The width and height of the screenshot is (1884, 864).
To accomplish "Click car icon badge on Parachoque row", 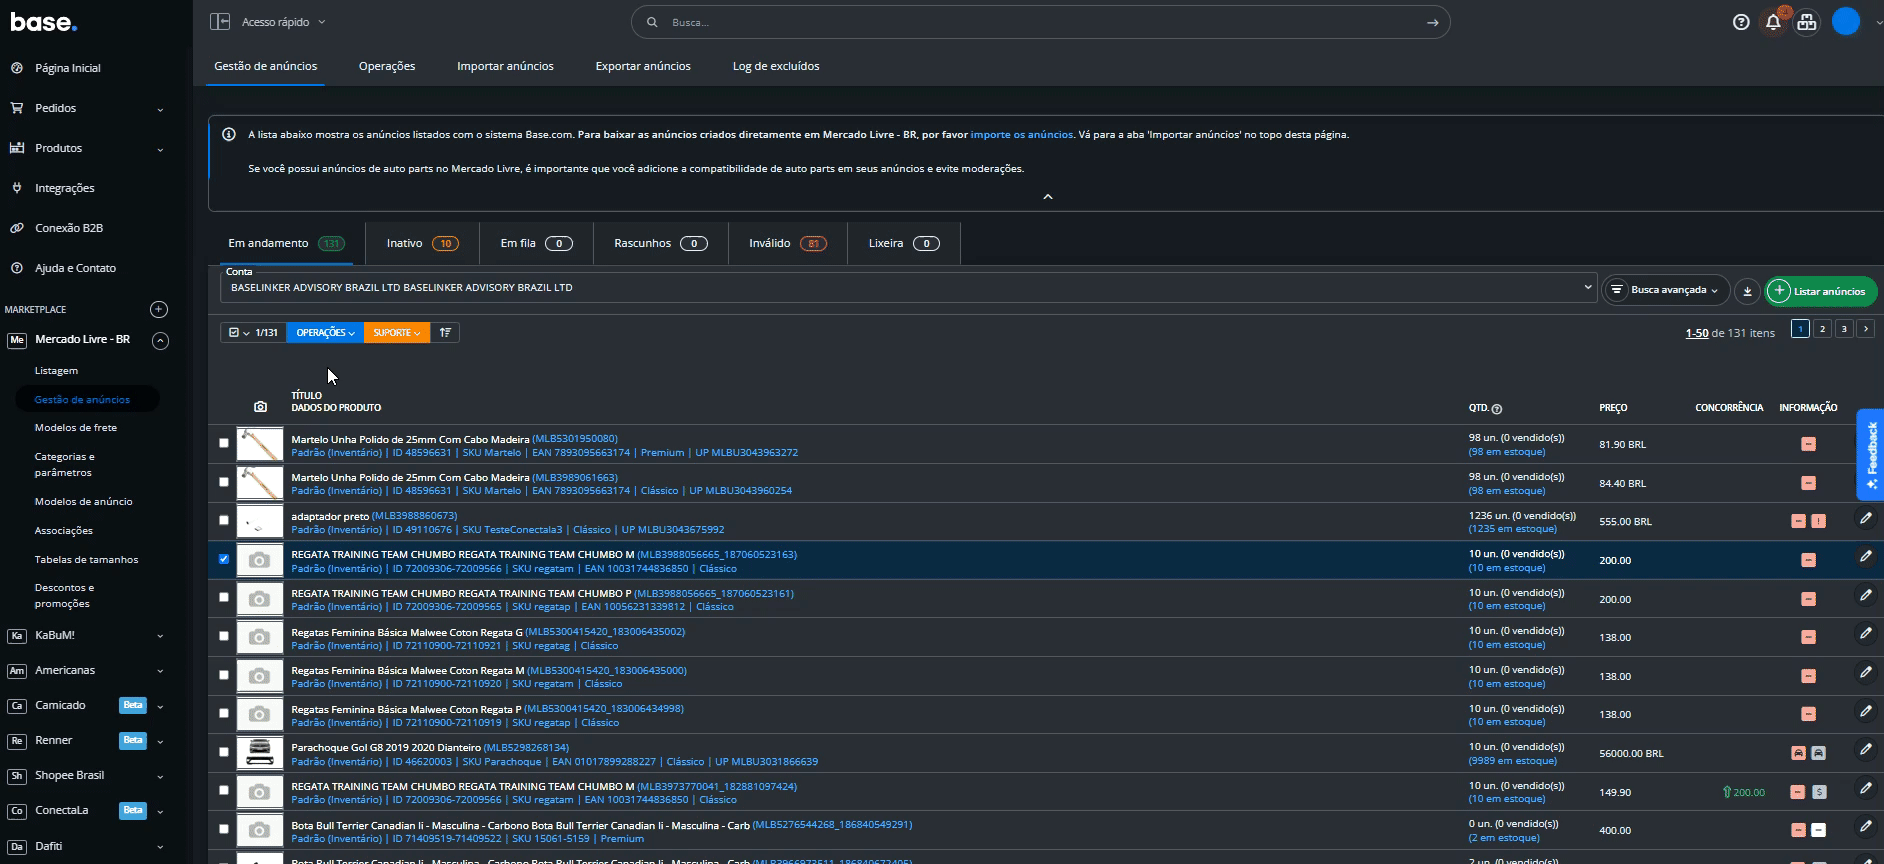I will click(x=1798, y=753).
